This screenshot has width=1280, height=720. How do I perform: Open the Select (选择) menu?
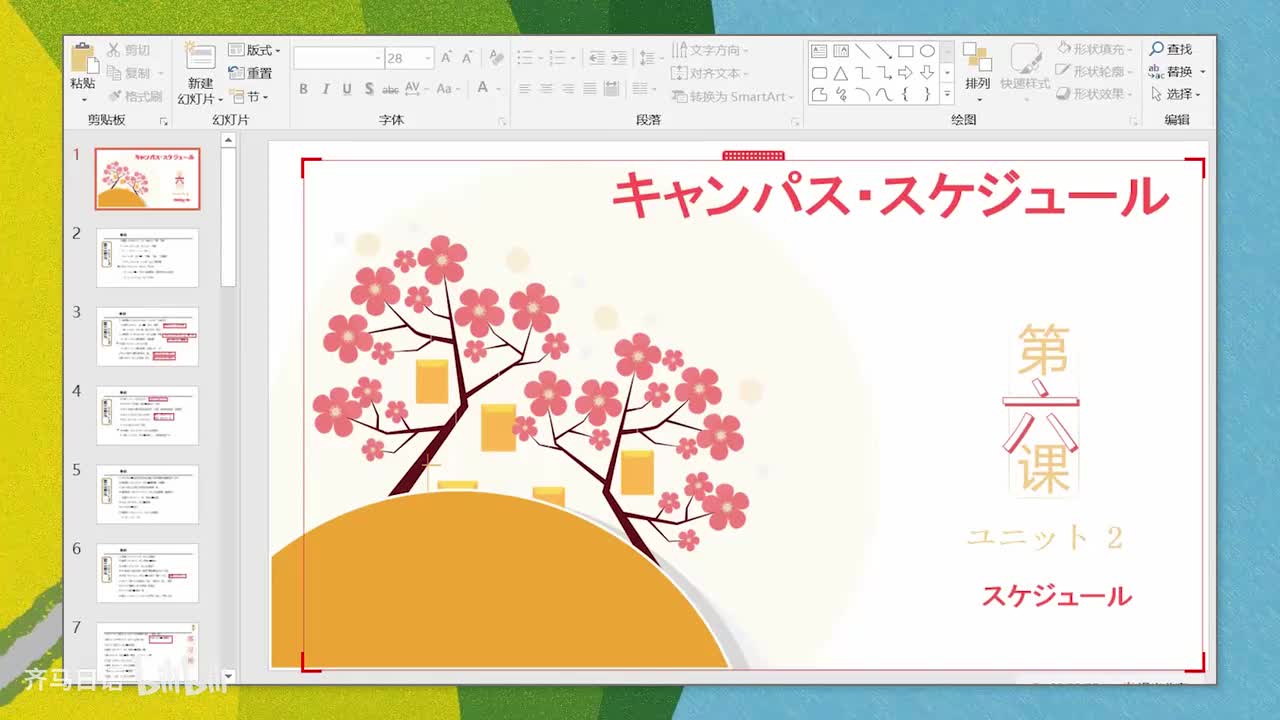click(1176, 94)
